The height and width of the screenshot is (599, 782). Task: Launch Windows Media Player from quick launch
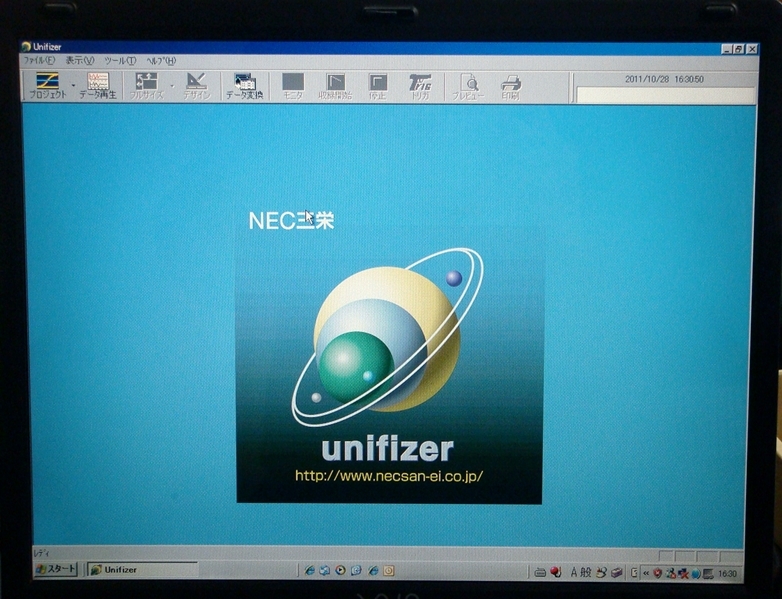pyautogui.click(x=341, y=570)
